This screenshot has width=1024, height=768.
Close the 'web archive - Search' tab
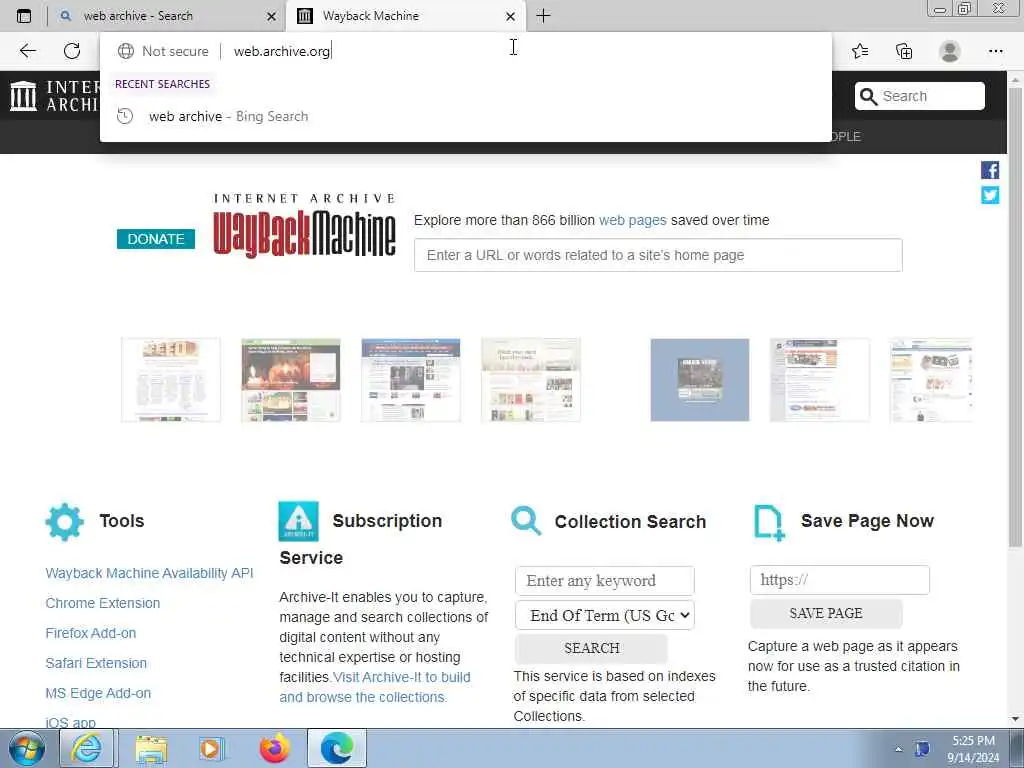[x=272, y=16]
